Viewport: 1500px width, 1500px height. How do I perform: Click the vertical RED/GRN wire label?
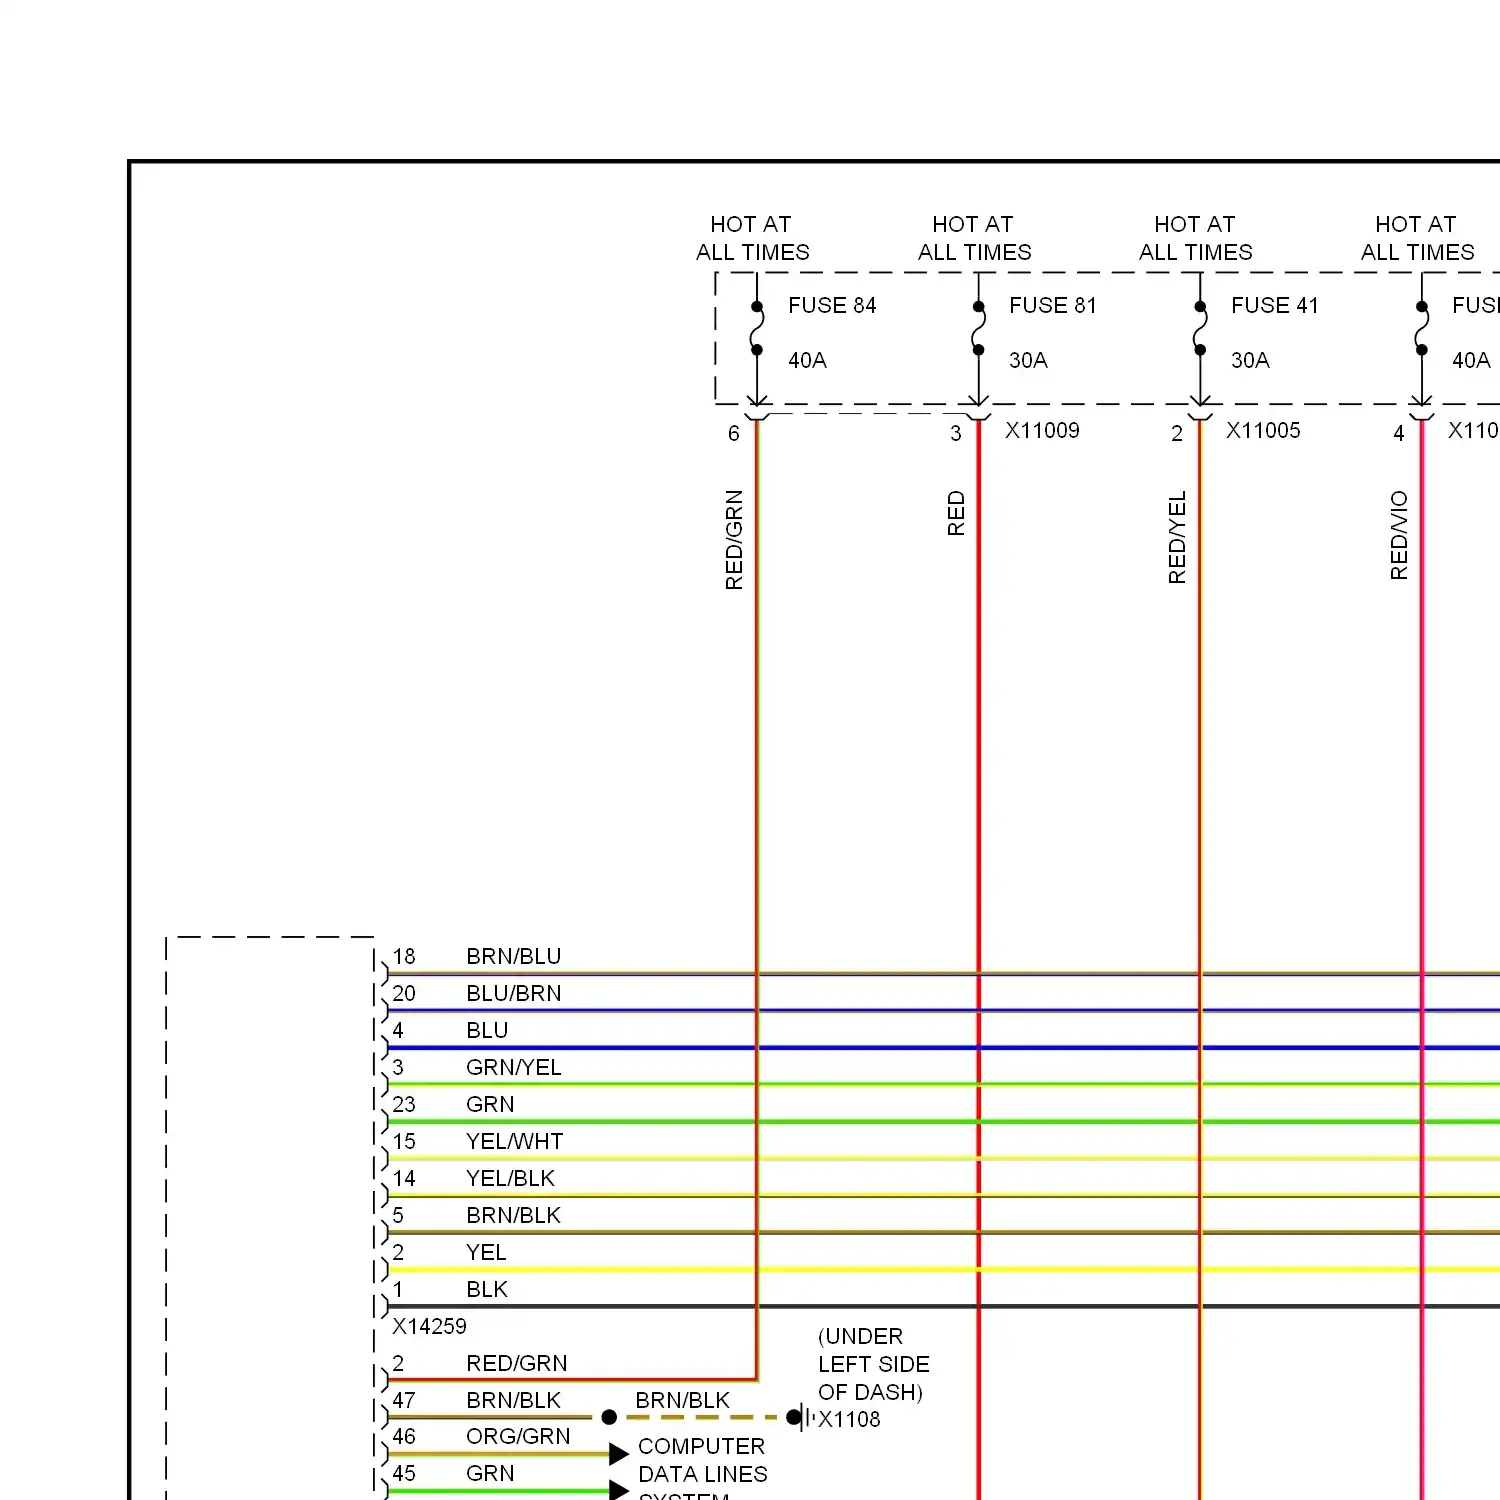(x=734, y=540)
